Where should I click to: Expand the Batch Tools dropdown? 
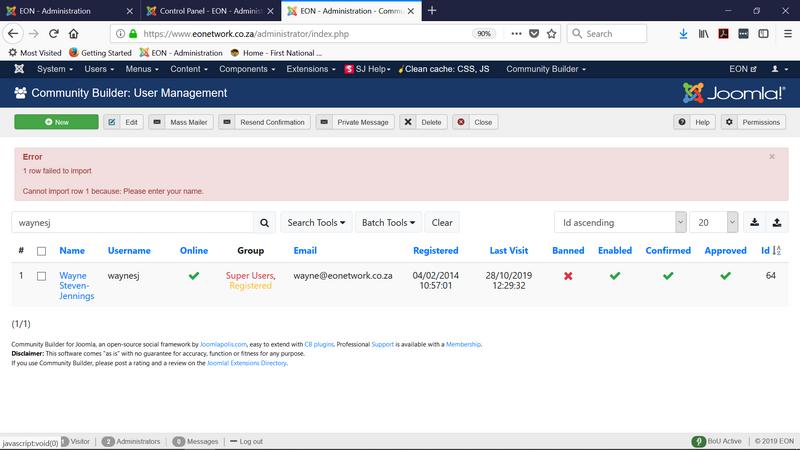click(x=388, y=222)
